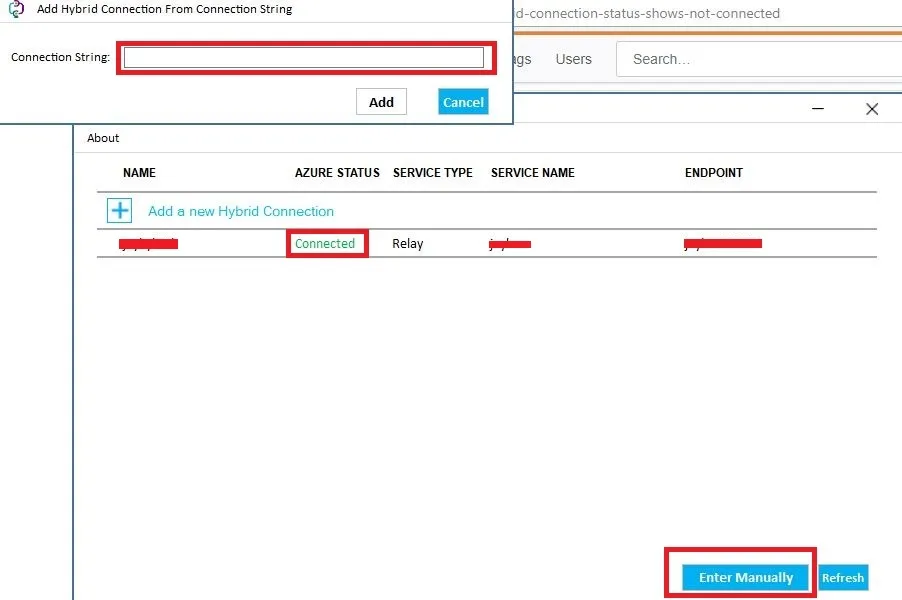Click the SERVICE NAME column header
Viewport: 902px width, 600px height.
[533, 173]
